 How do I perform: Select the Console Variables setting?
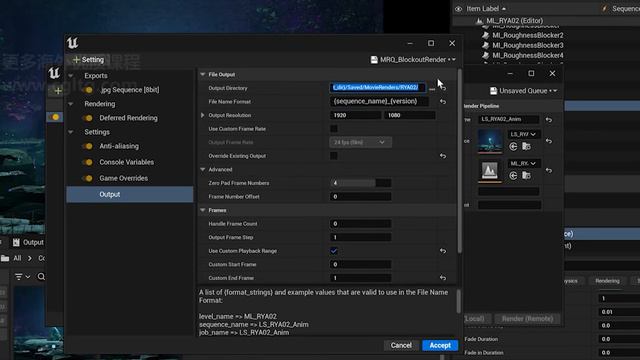[x=127, y=162]
